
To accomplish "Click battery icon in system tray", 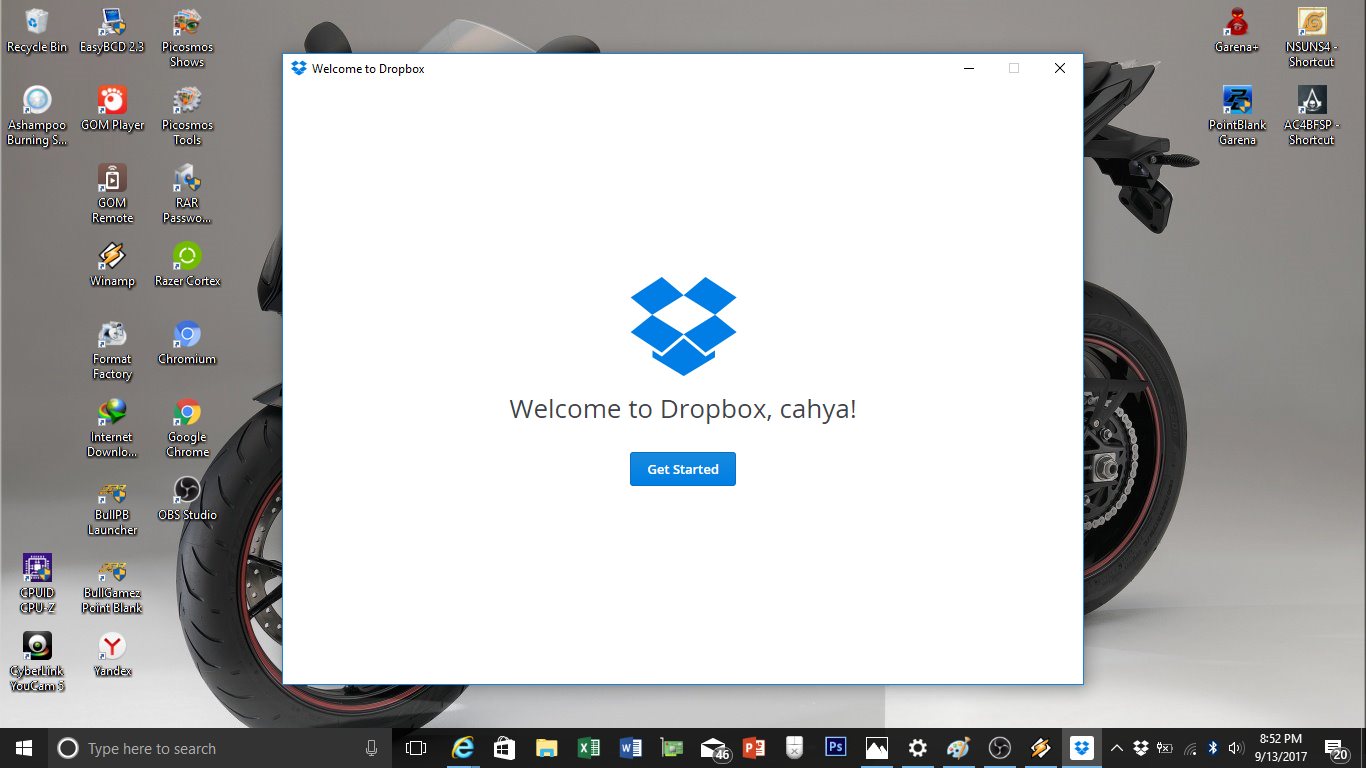I will (x=1165, y=748).
